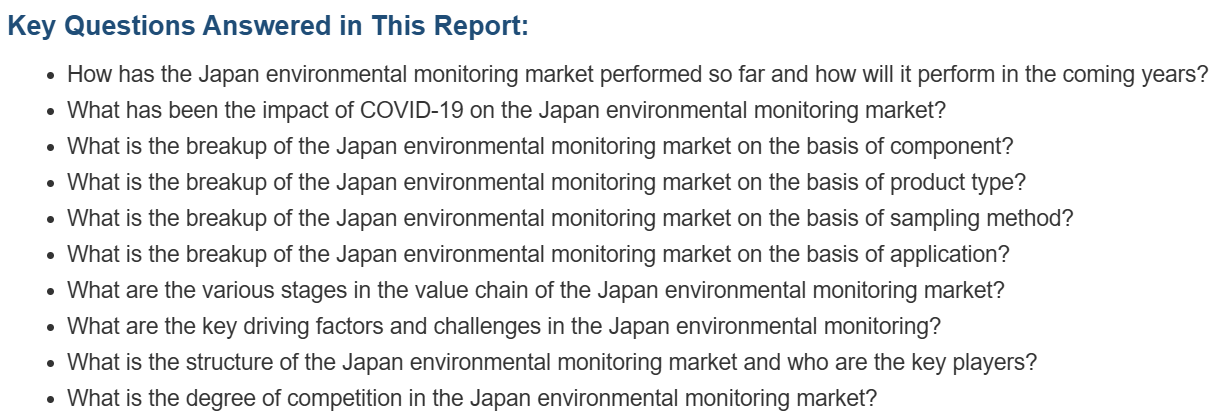Select the market structure and key players question

point(552,362)
